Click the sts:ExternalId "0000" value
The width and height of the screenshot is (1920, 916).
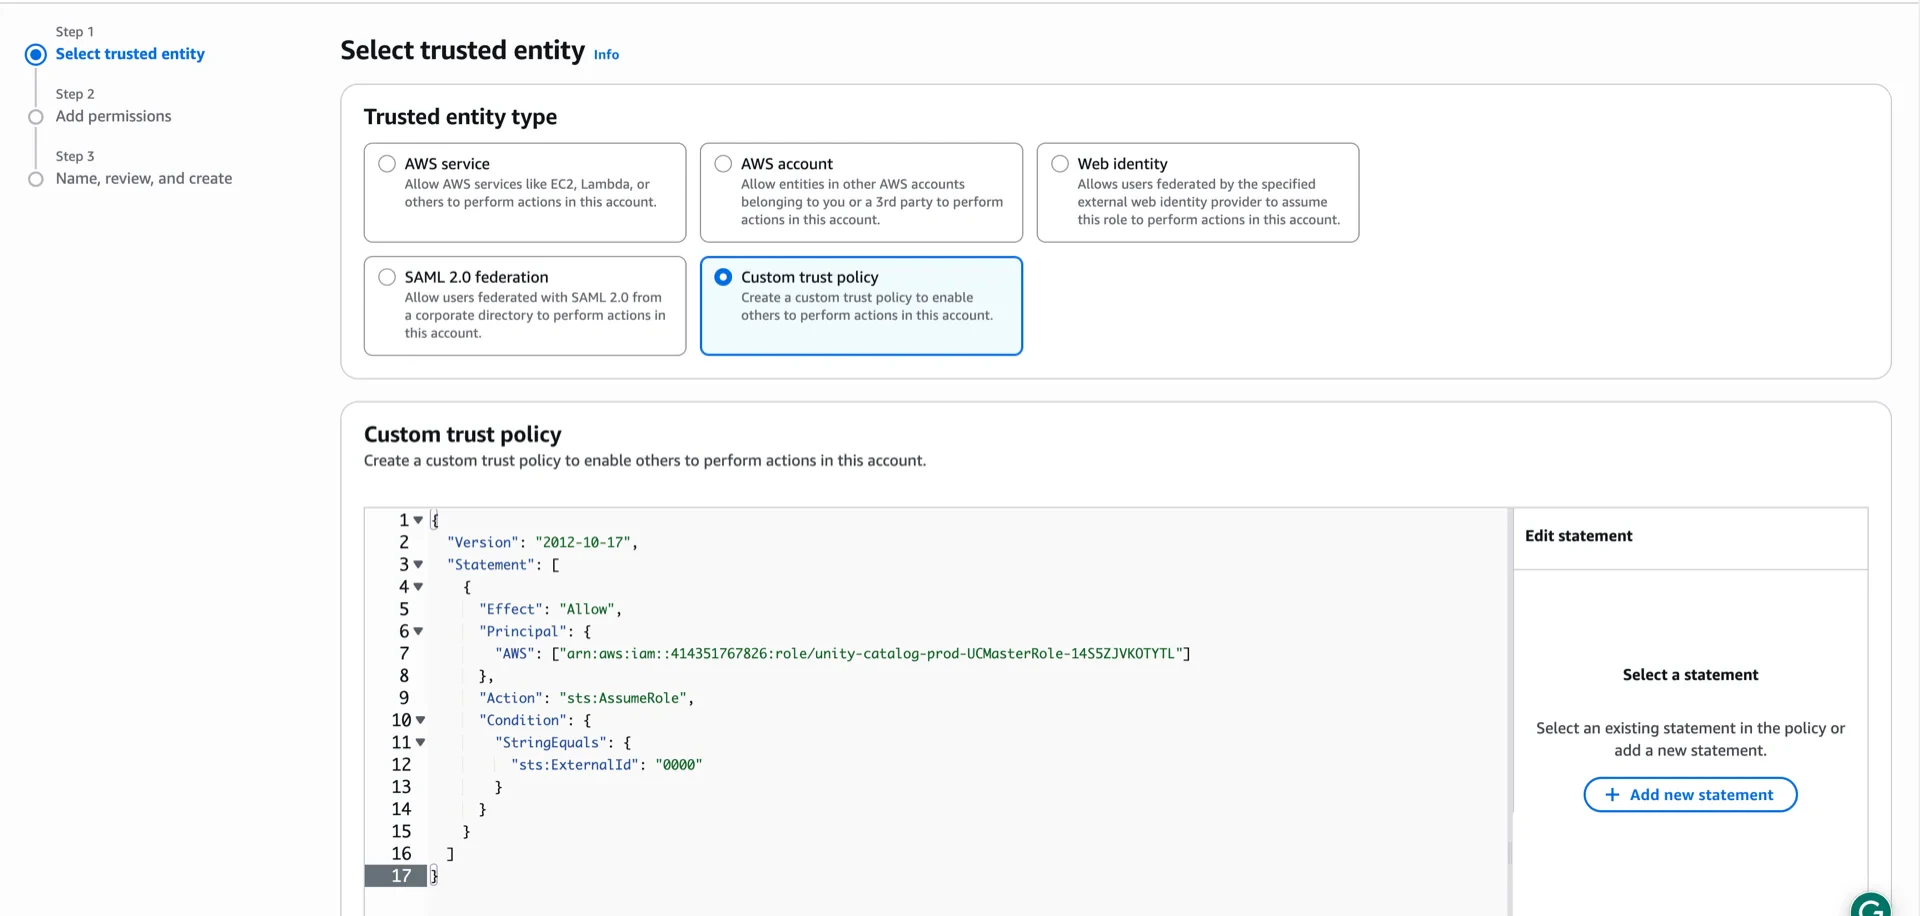(679, 765)
